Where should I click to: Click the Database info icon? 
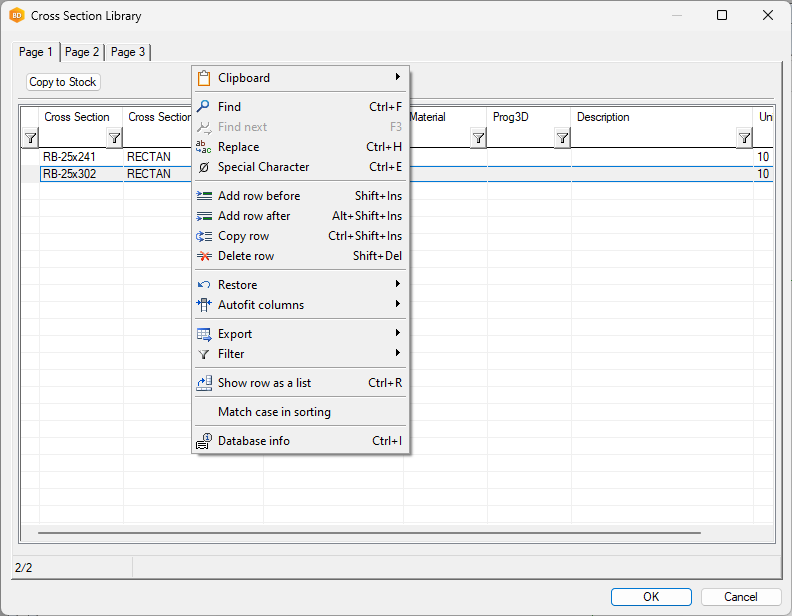[204, 441]
